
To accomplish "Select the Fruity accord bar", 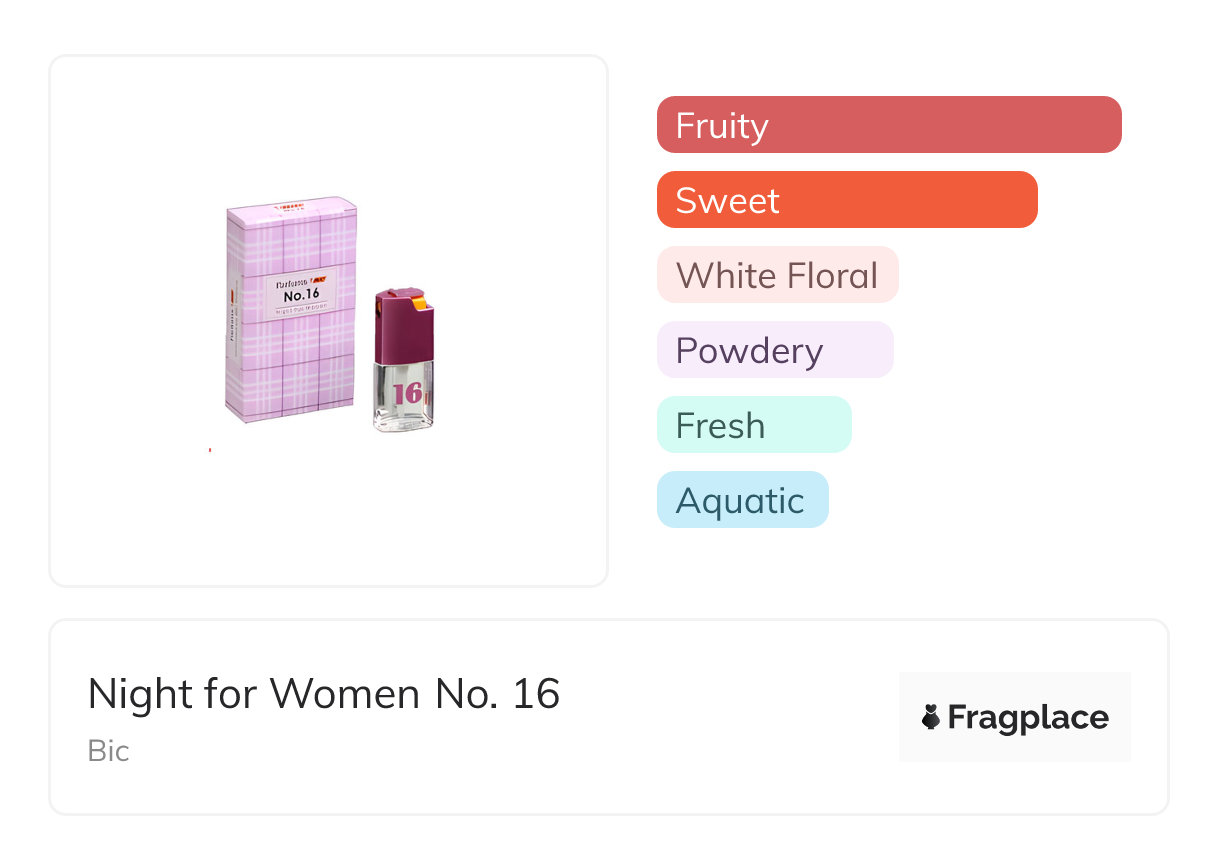I will 888,125.
